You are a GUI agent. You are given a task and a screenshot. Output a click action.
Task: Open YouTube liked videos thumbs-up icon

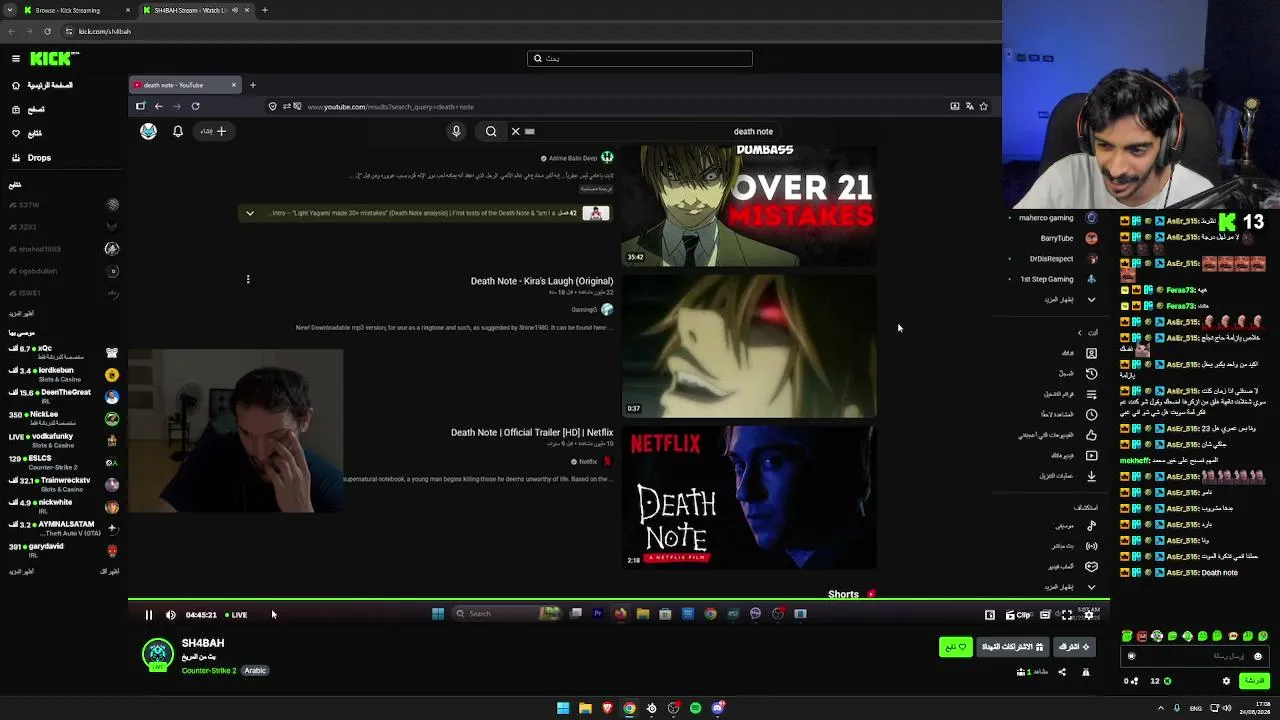1091,435
